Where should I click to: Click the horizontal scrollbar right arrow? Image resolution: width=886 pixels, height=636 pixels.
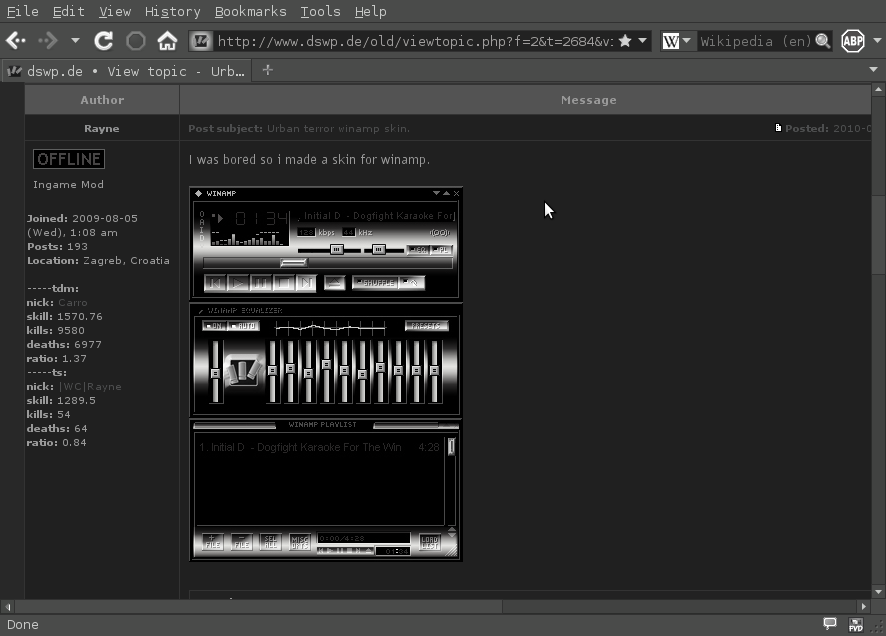coord(864,606)
